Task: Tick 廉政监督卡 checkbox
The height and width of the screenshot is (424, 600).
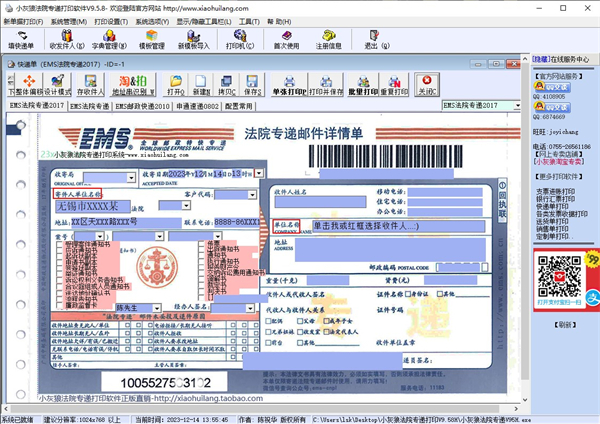Action: (59, 305)
